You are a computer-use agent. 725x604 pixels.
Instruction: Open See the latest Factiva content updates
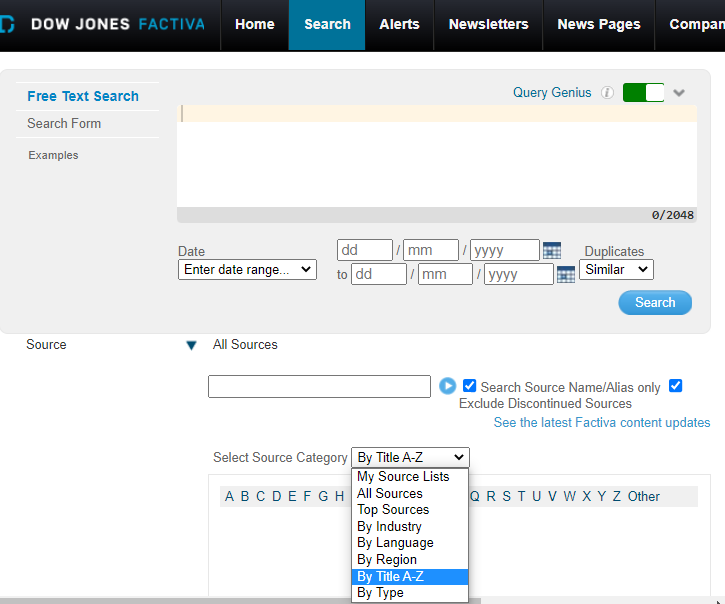(602, 422)
